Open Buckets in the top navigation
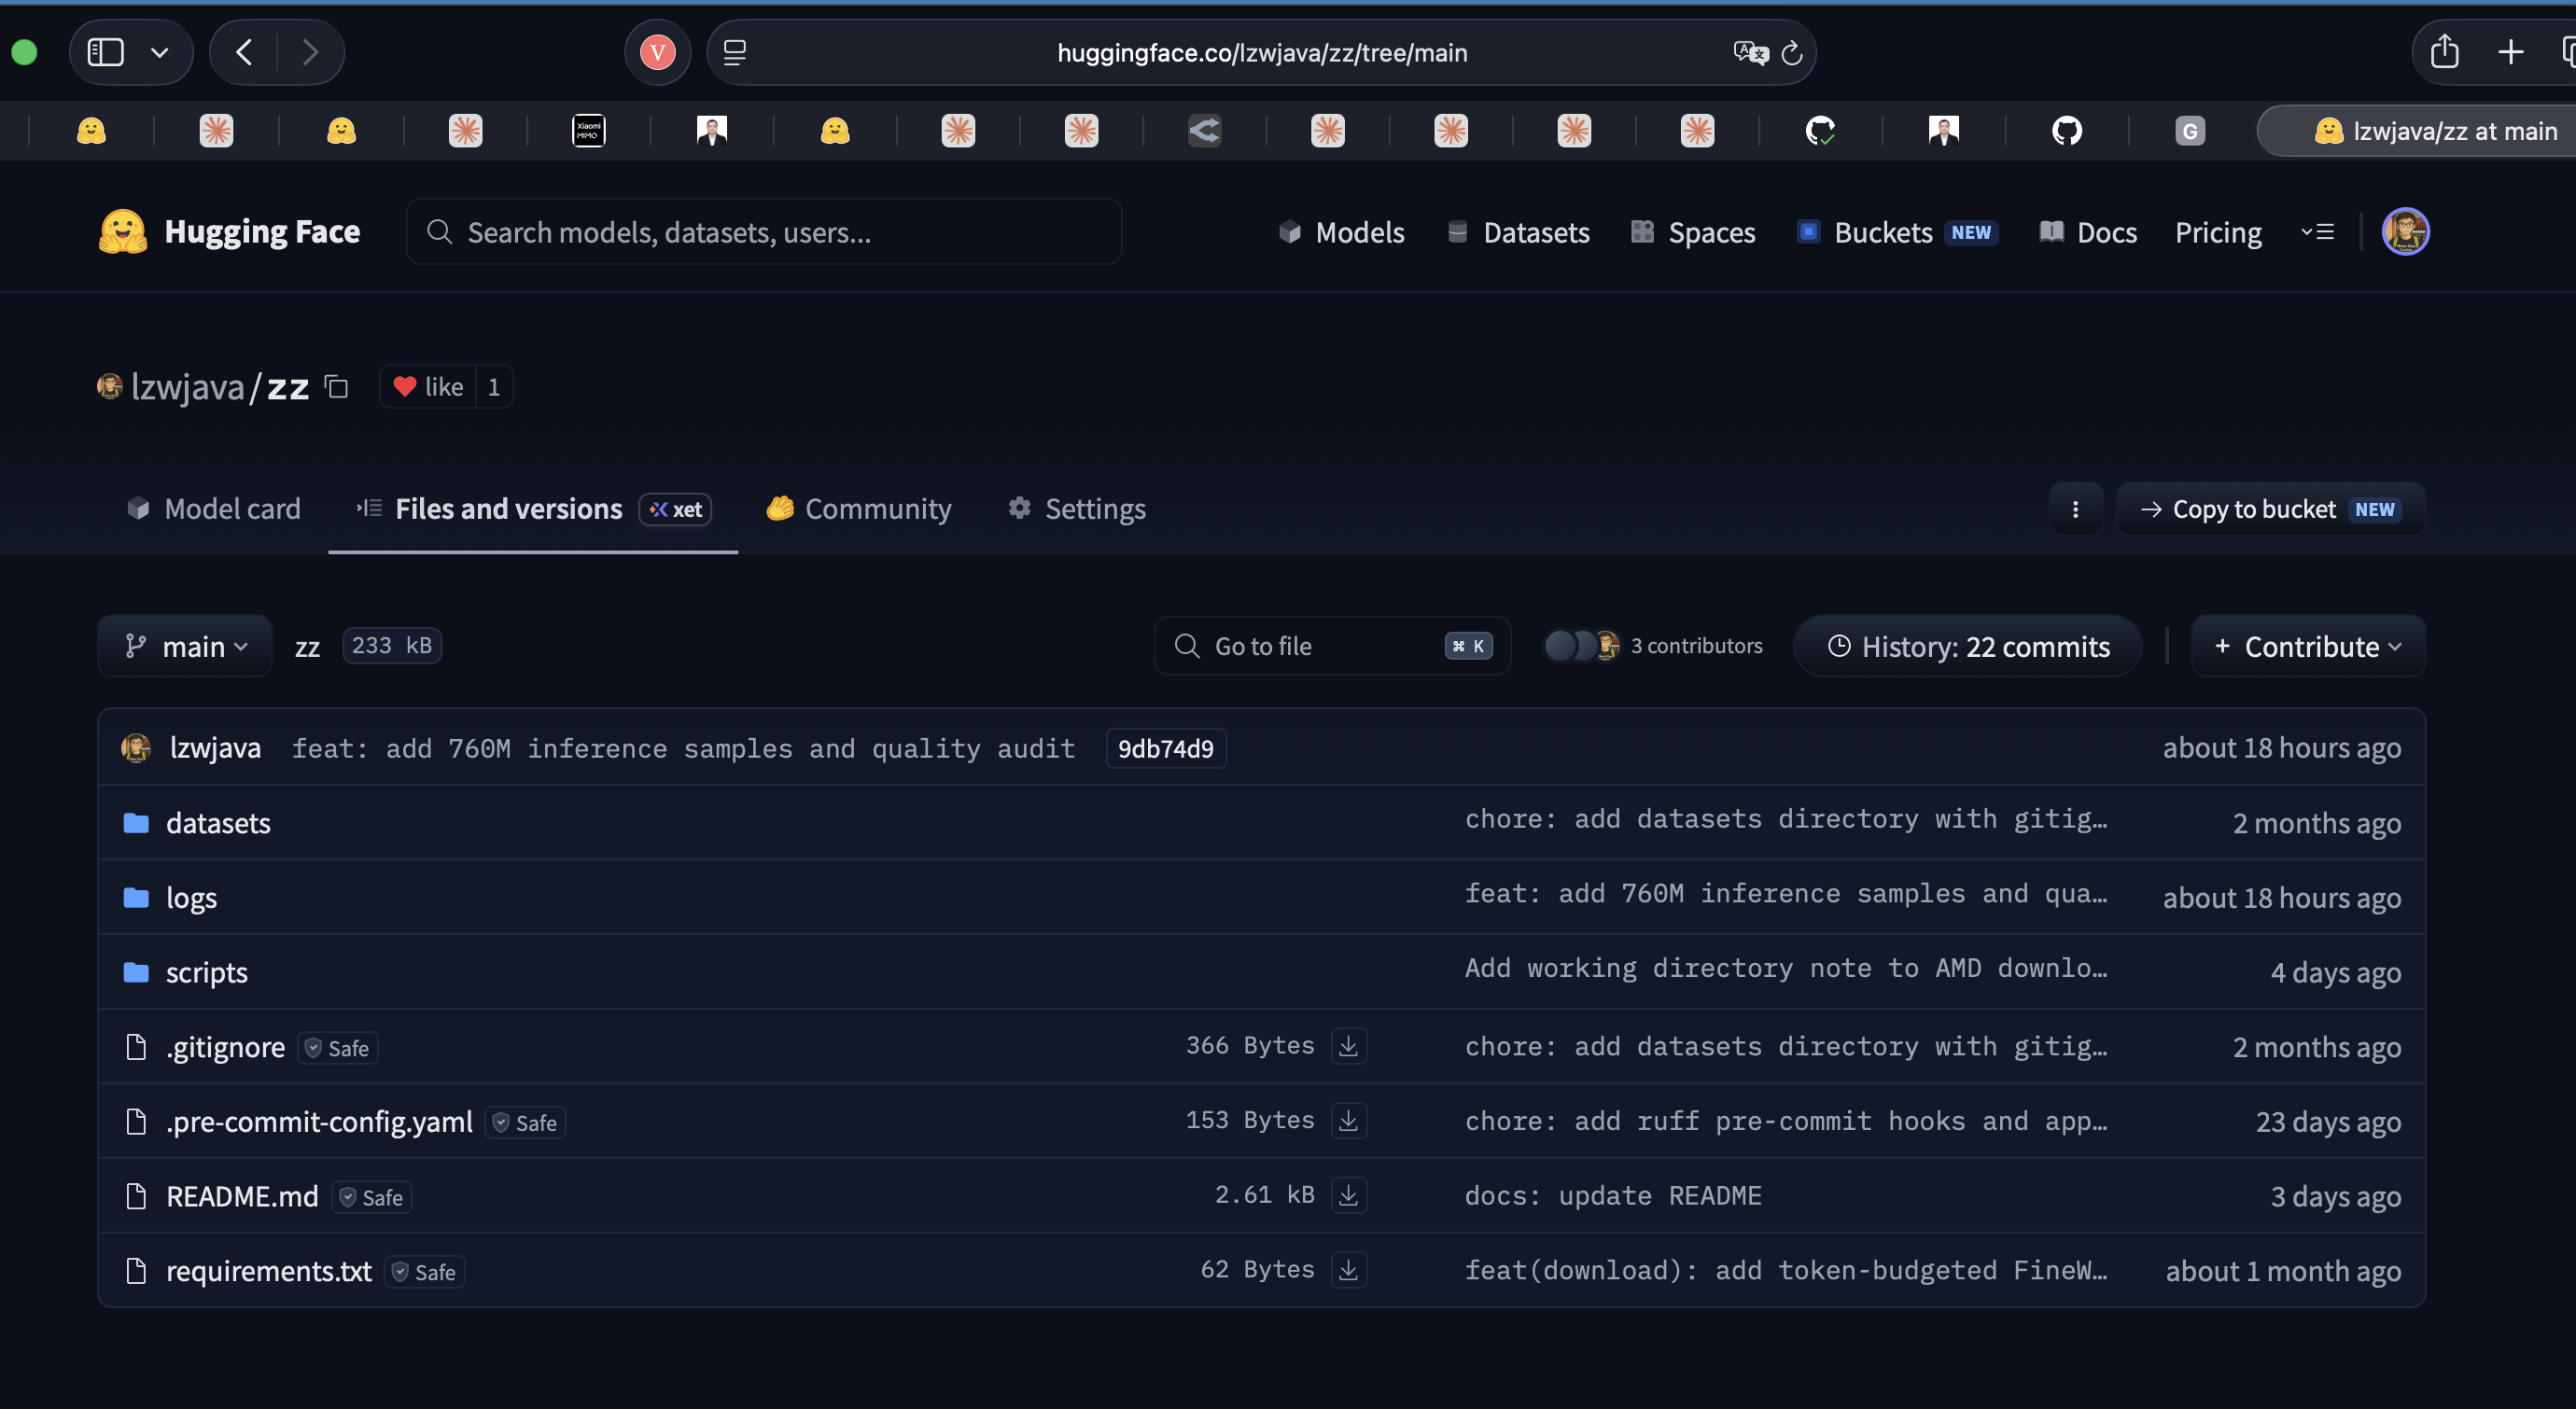 (x=1897, y=232)
